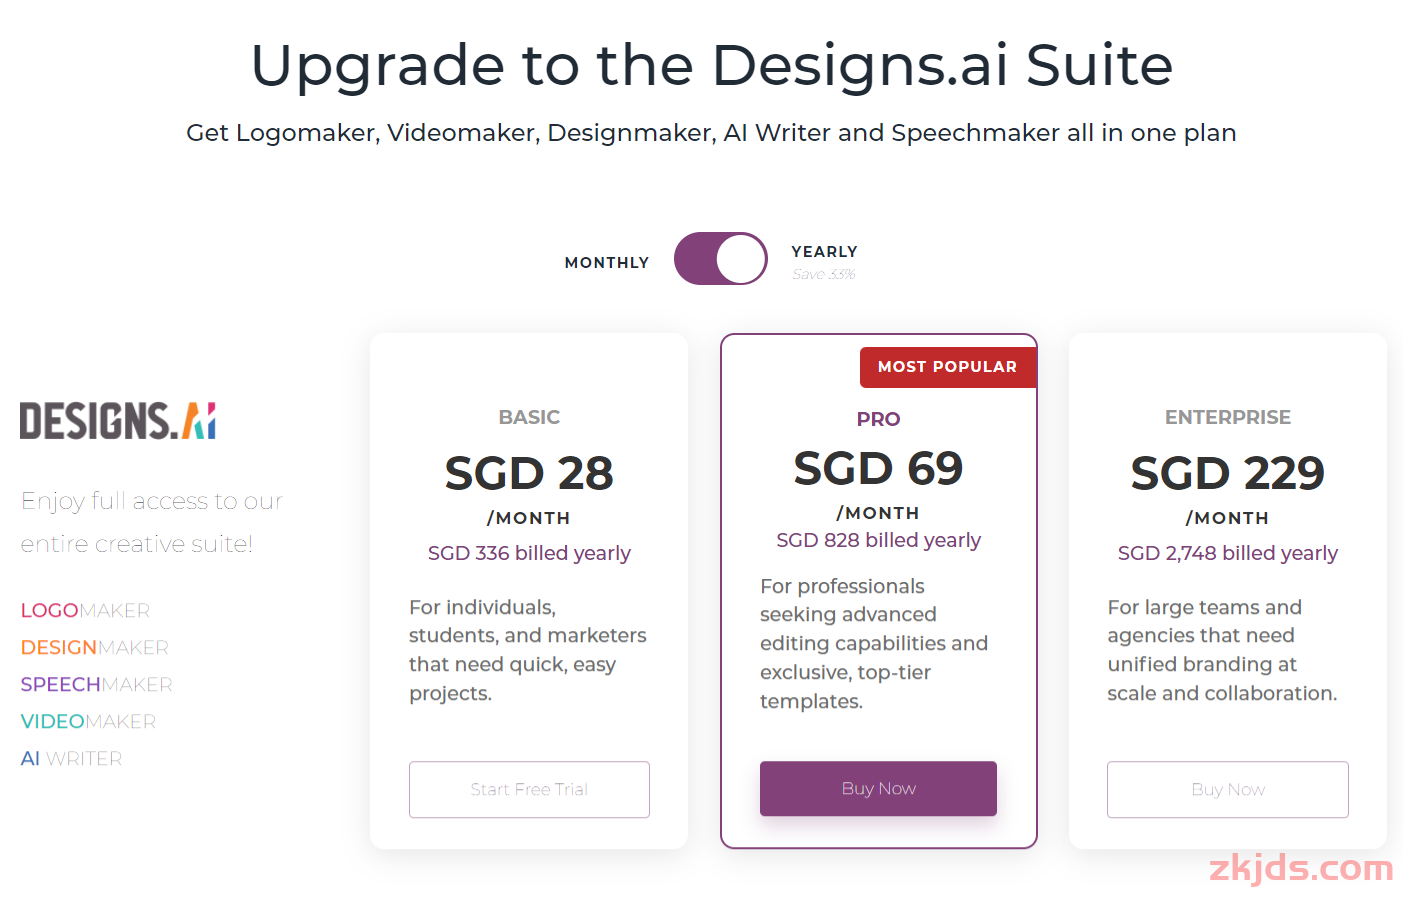Select the YEARLY billing label
The width and height of the screenshot is (1412, 900).
(824, 251)
